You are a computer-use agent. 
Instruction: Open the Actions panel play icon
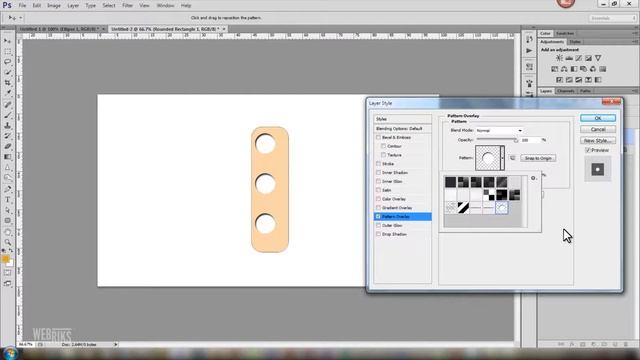point(529,51)
